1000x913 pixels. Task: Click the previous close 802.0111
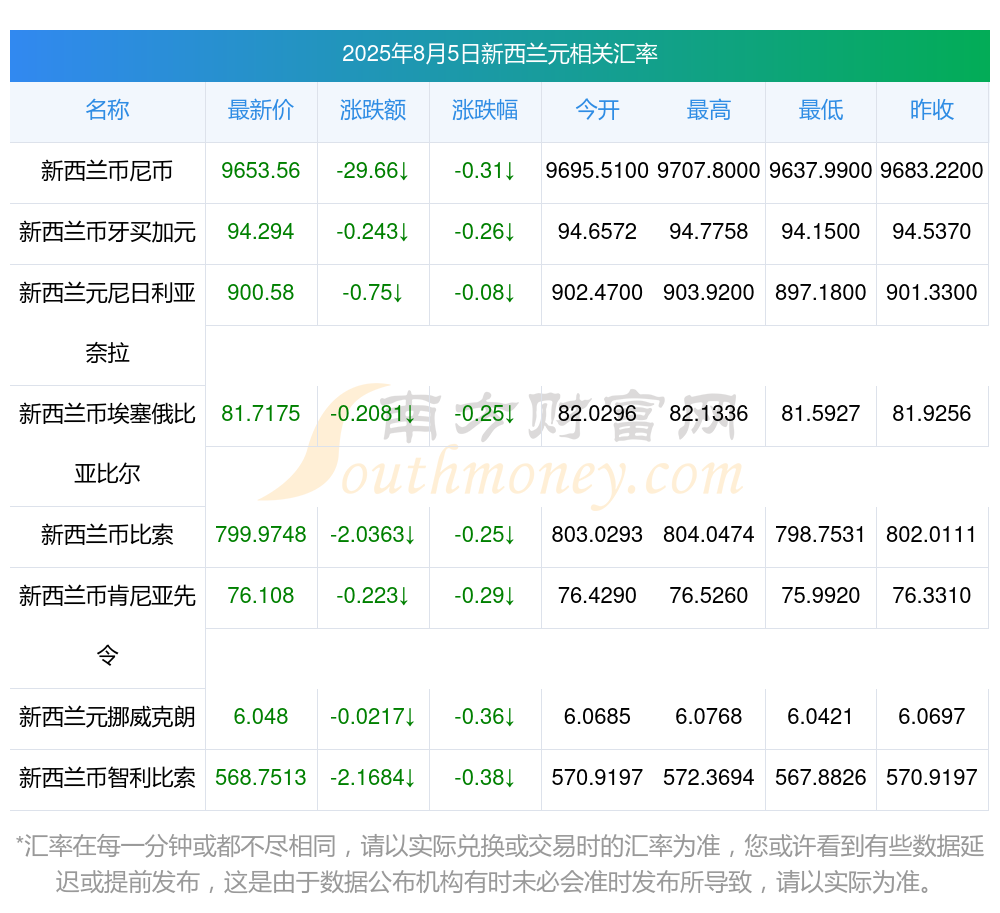click(x=932, y=534)
